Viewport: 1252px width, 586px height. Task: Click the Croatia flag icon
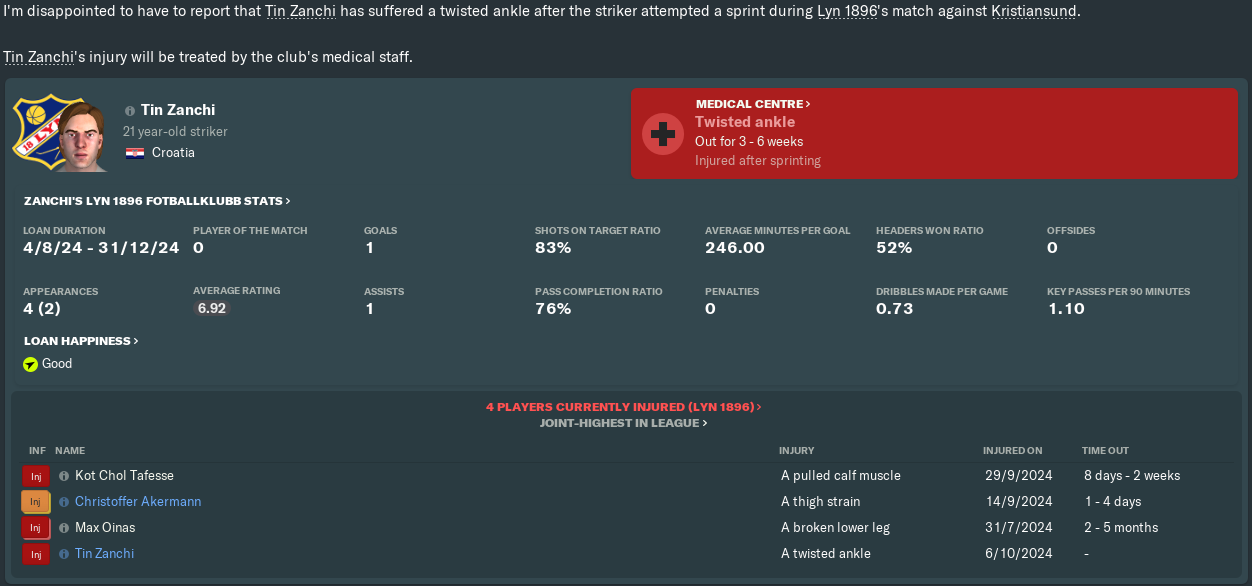pyautogui.click(x=134, y=153)
